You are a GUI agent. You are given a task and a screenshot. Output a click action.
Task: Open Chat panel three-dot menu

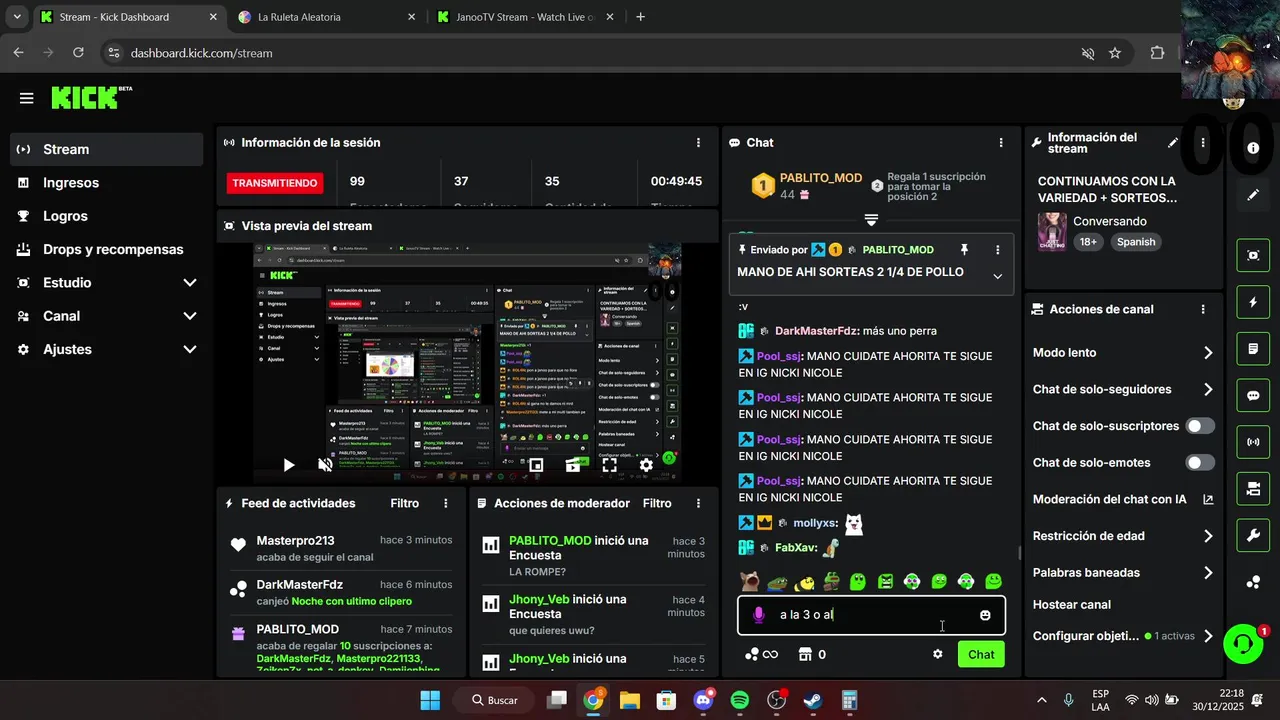[x=1001, y=143]
